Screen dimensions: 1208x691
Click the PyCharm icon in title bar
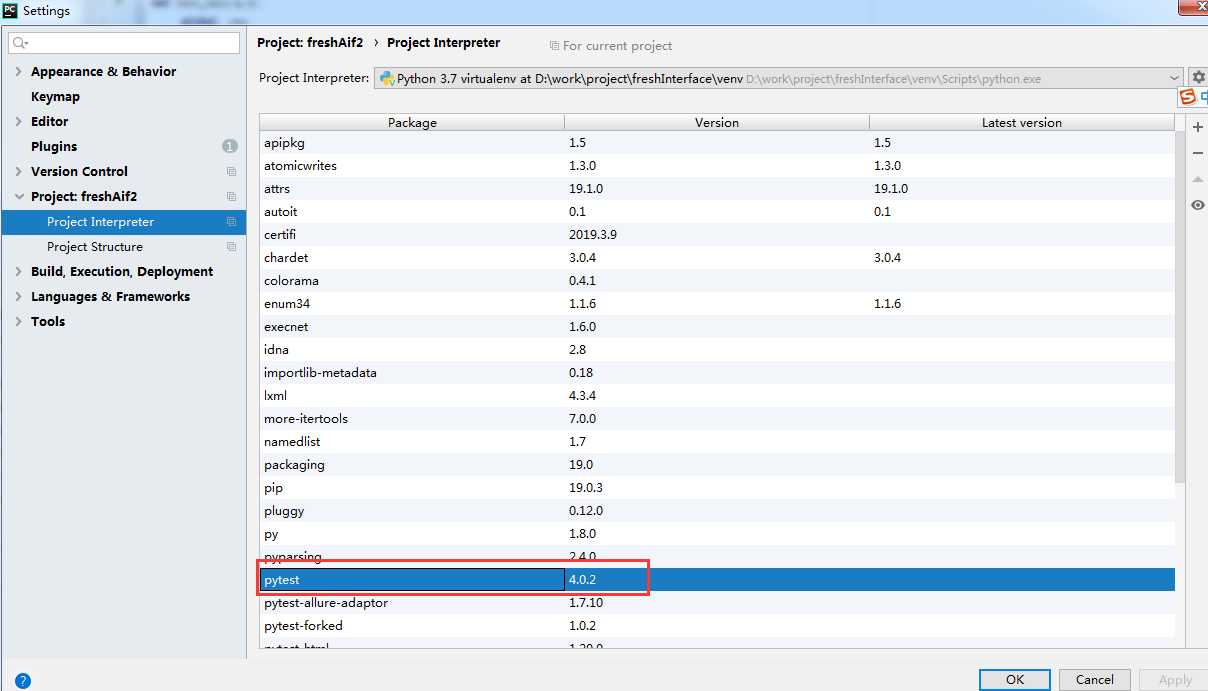click(11, 11)
